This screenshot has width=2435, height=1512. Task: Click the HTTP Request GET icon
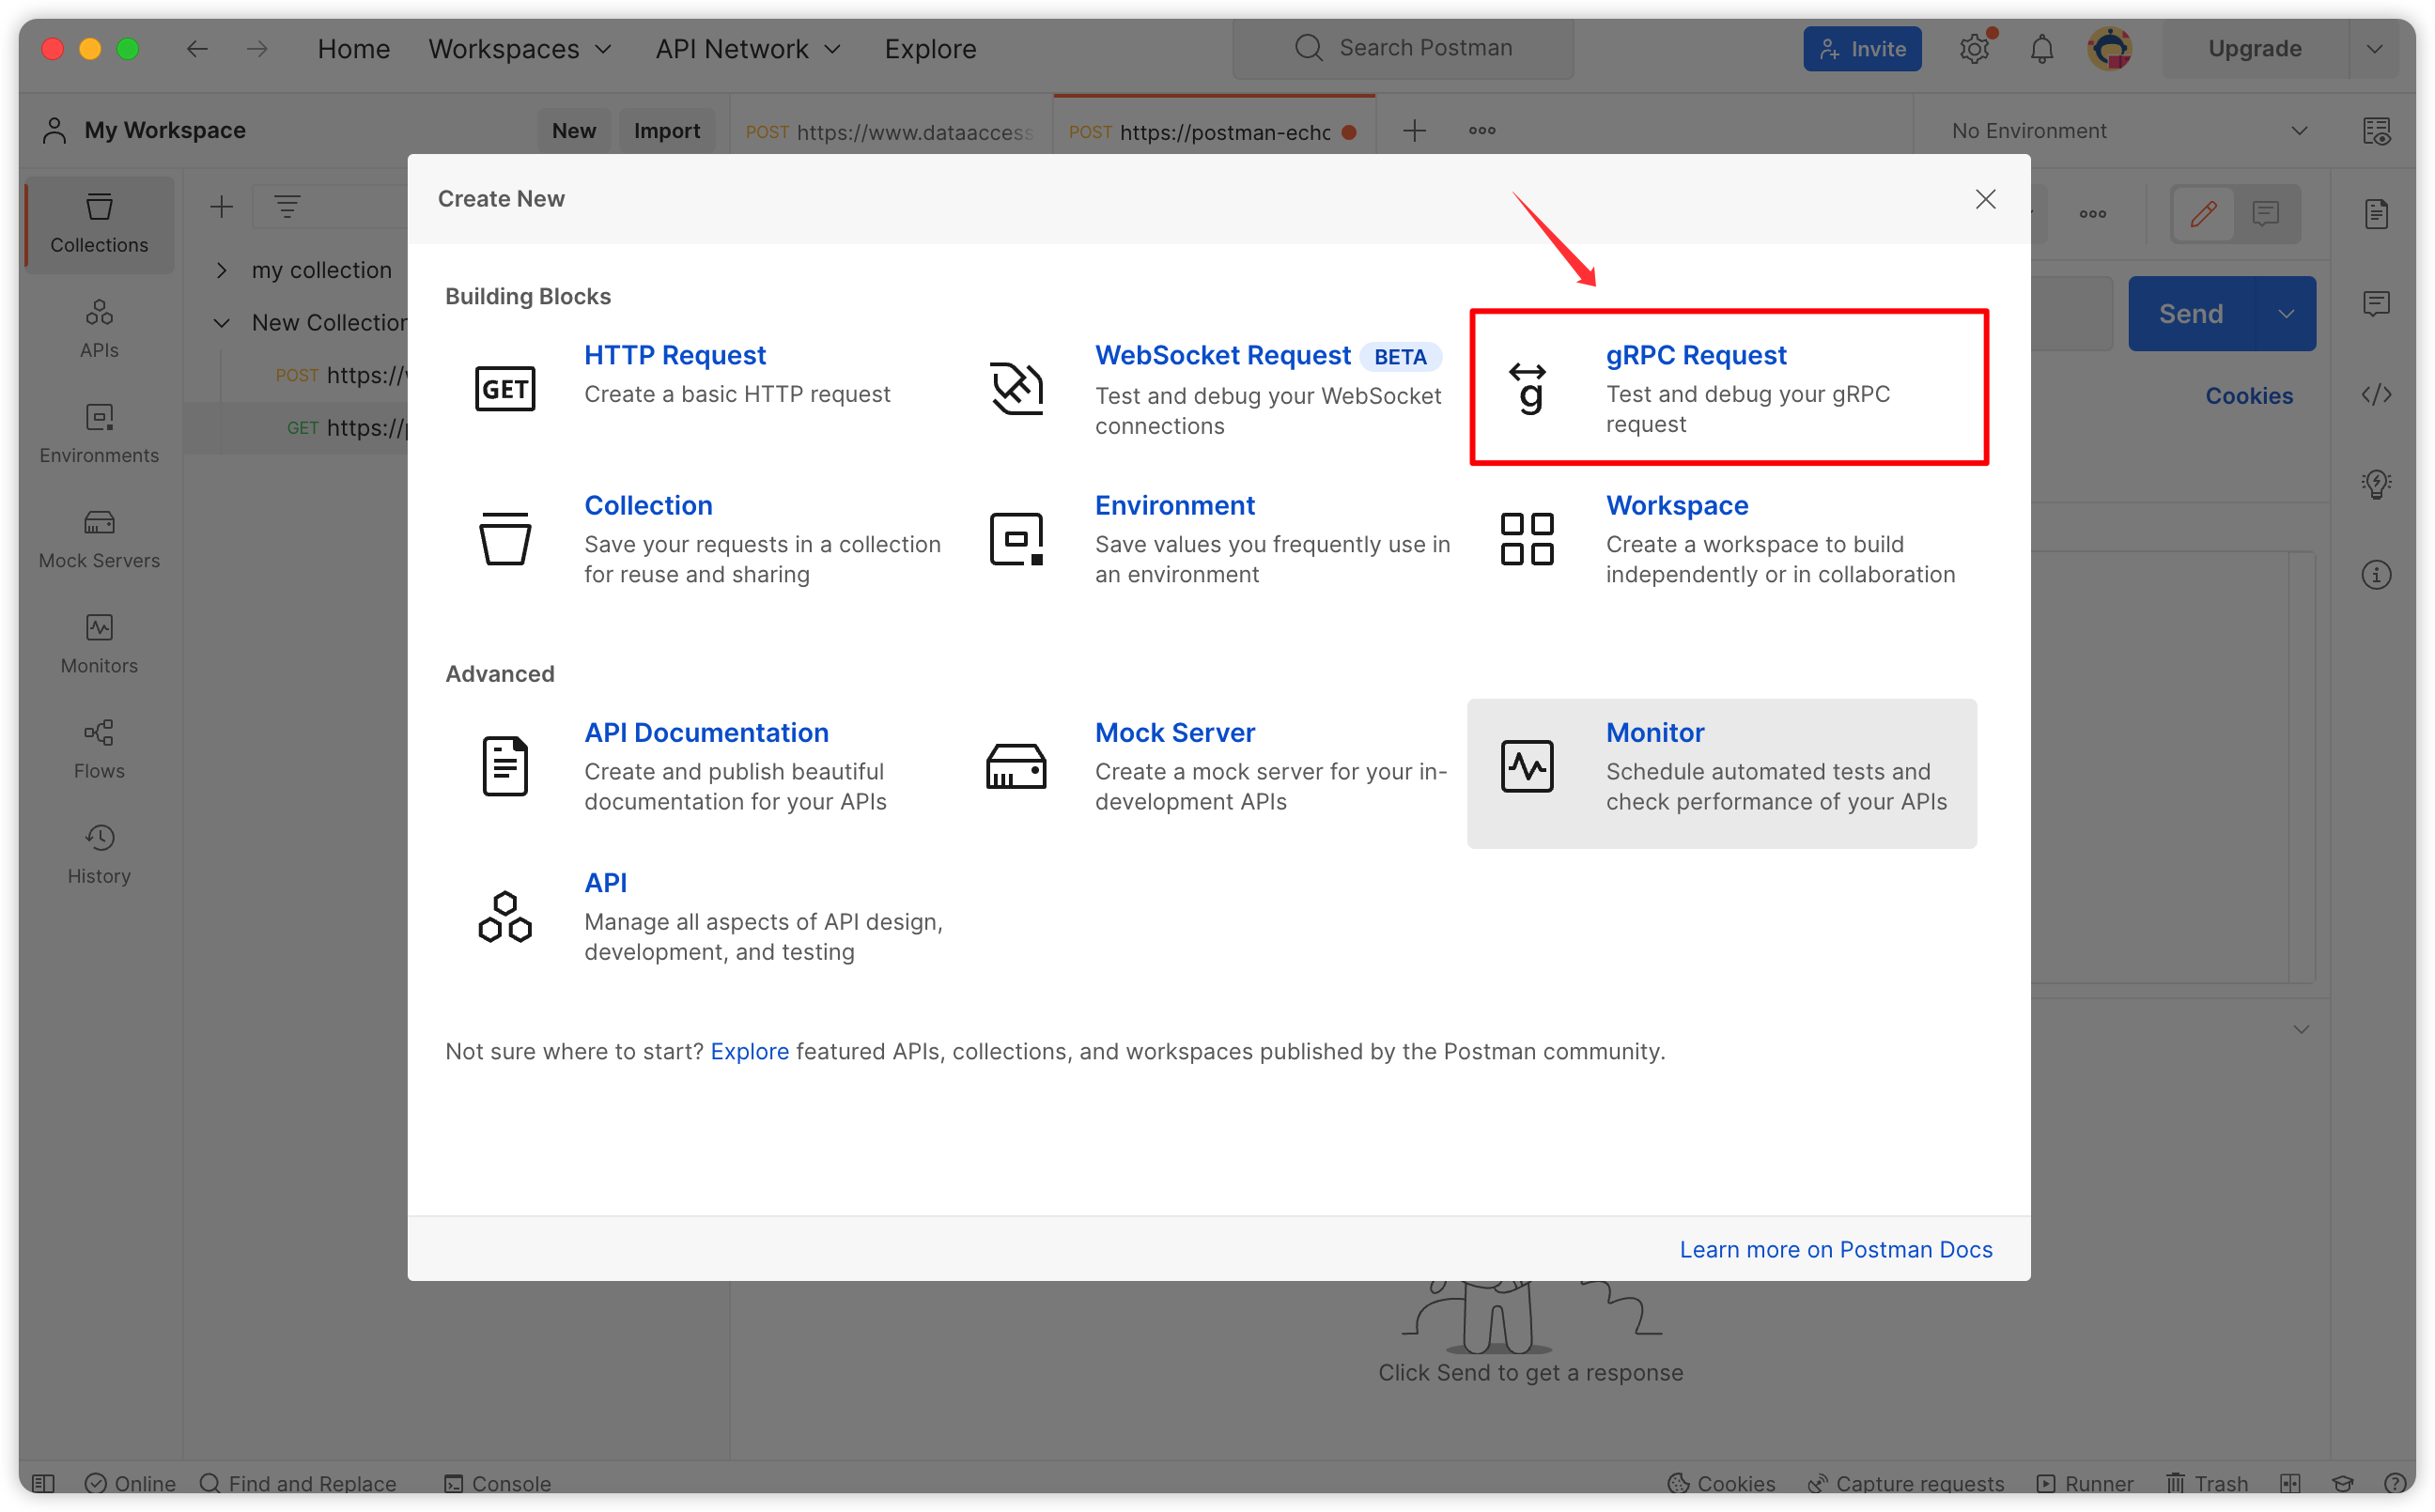click(505, 388)
